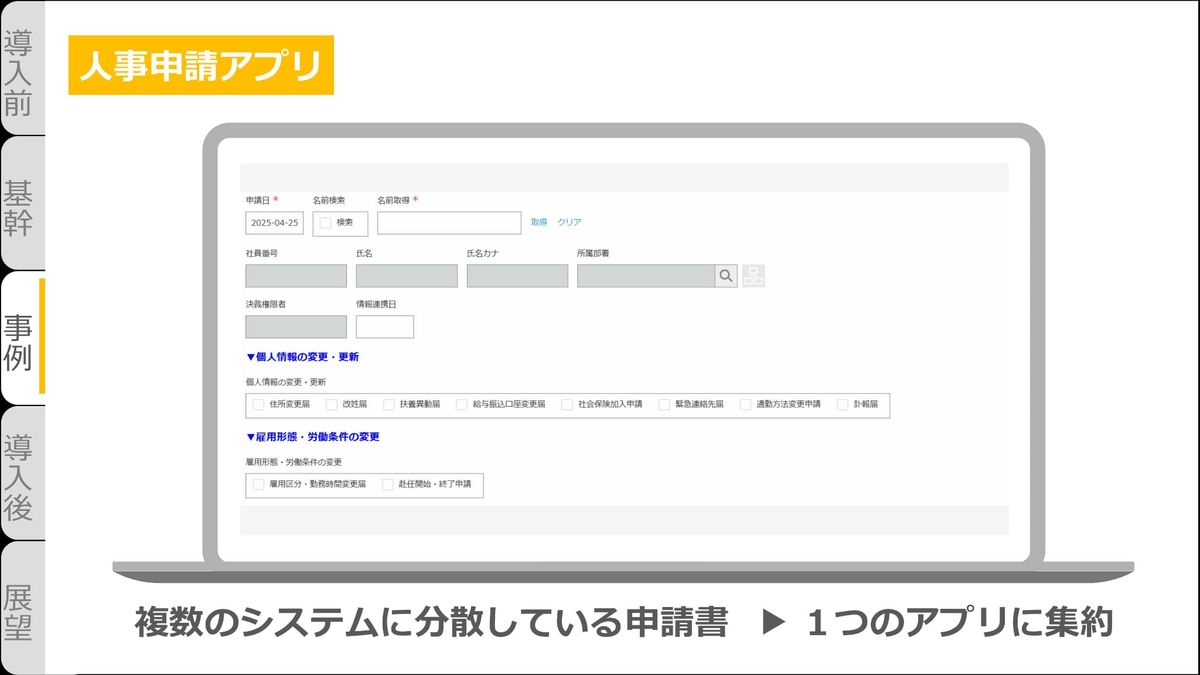Switch to the 導入前 side tab
Image resolution: width=1200 pixels, height=675 pixels.
(x=20, y=71)
